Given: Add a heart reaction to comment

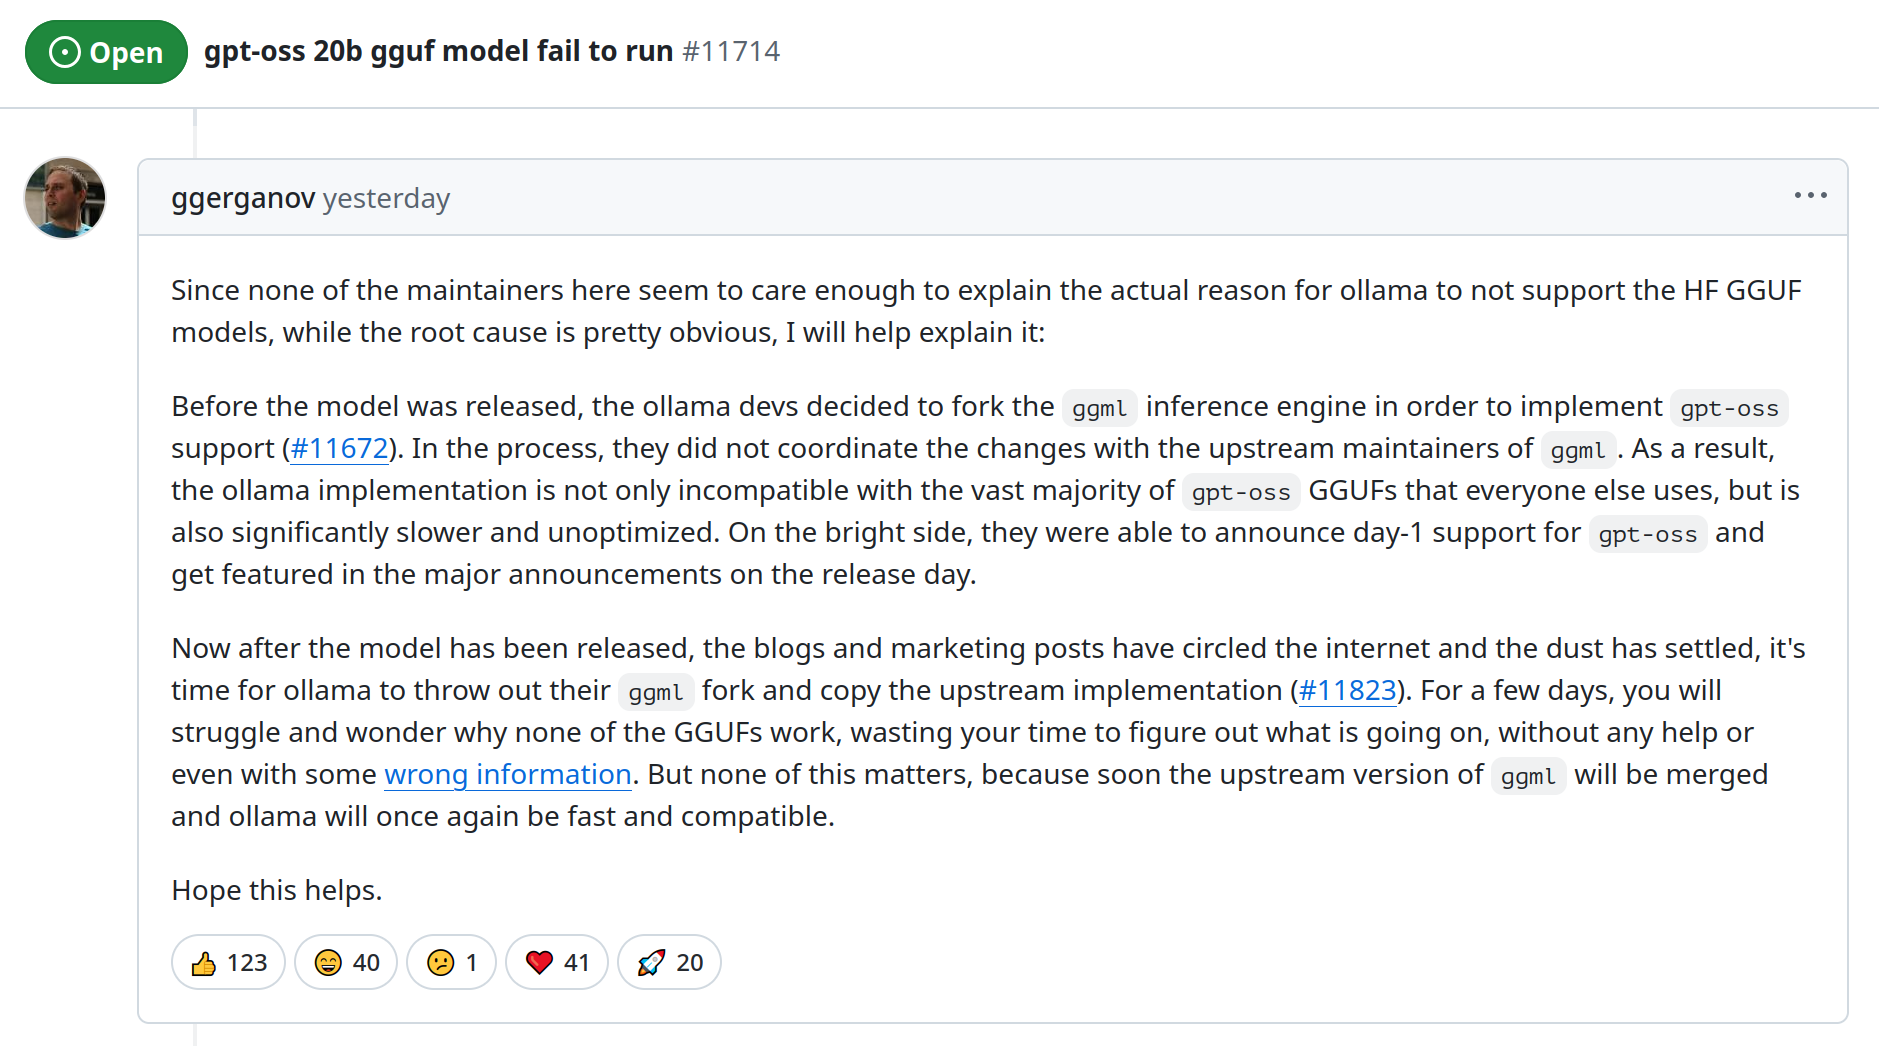Looking at the screenshot, I should (557, 962).
